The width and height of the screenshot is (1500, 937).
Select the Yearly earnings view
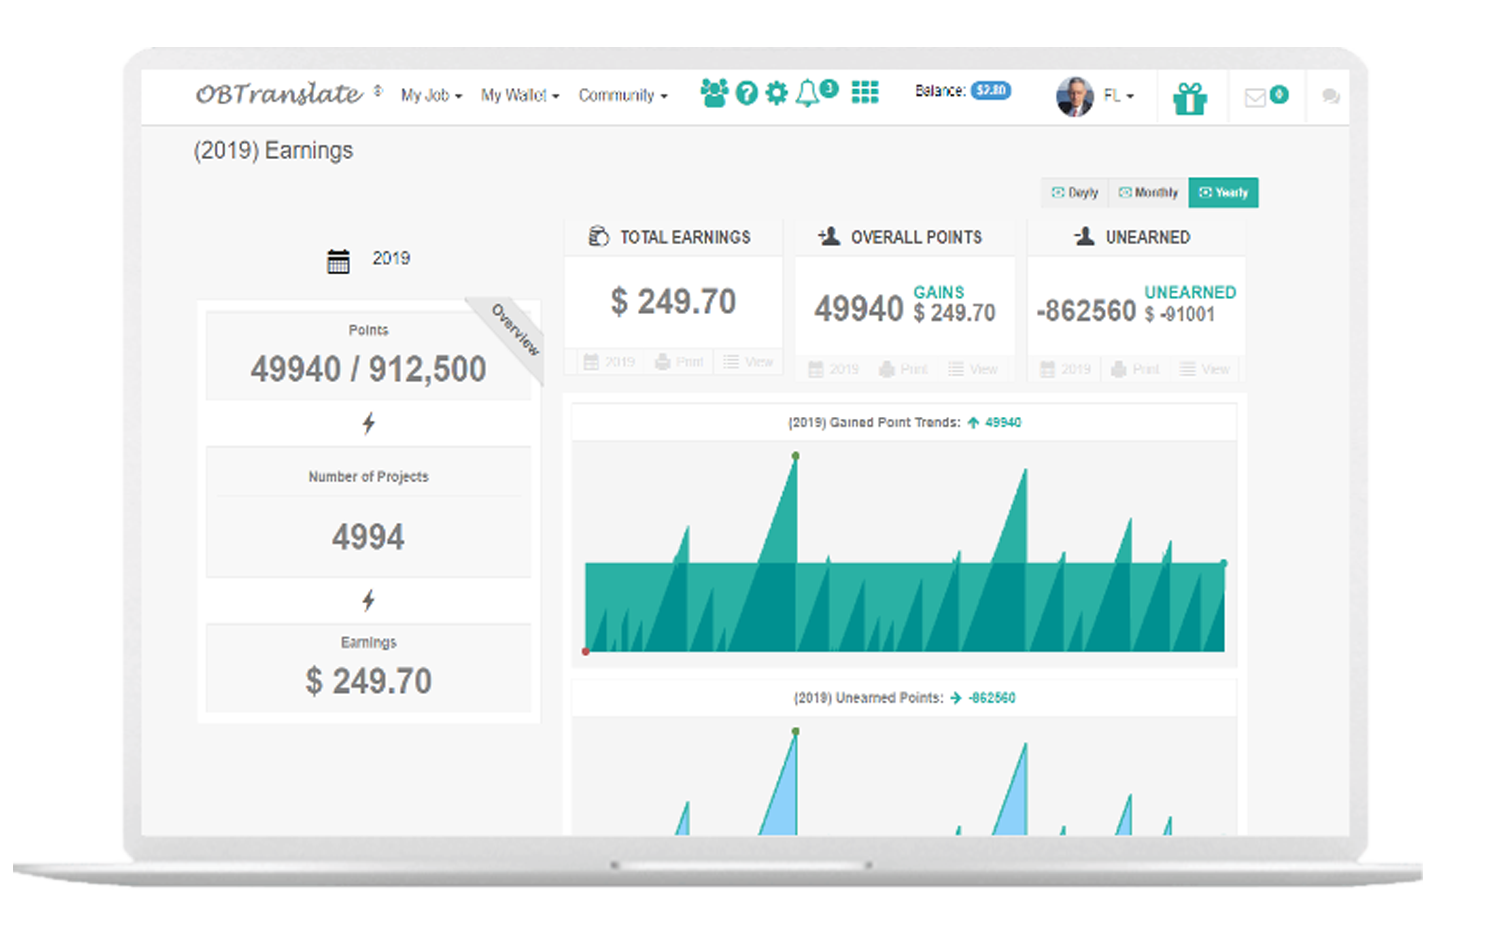coord(1223,192)
